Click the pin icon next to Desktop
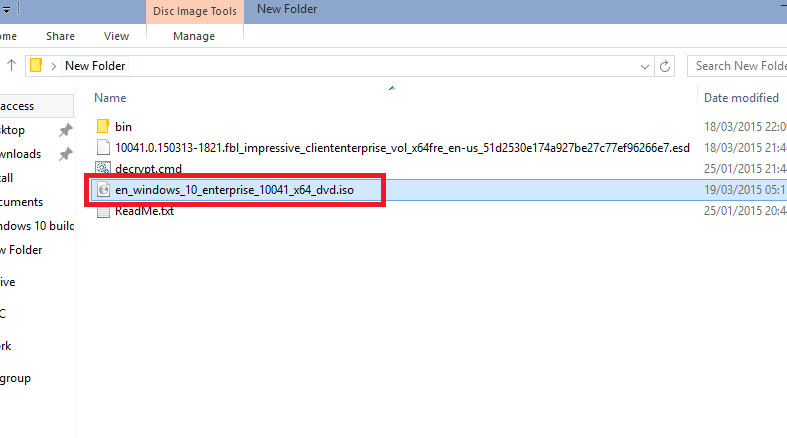The width and height of the screenshot is (787, 438). tap(65, 130)
